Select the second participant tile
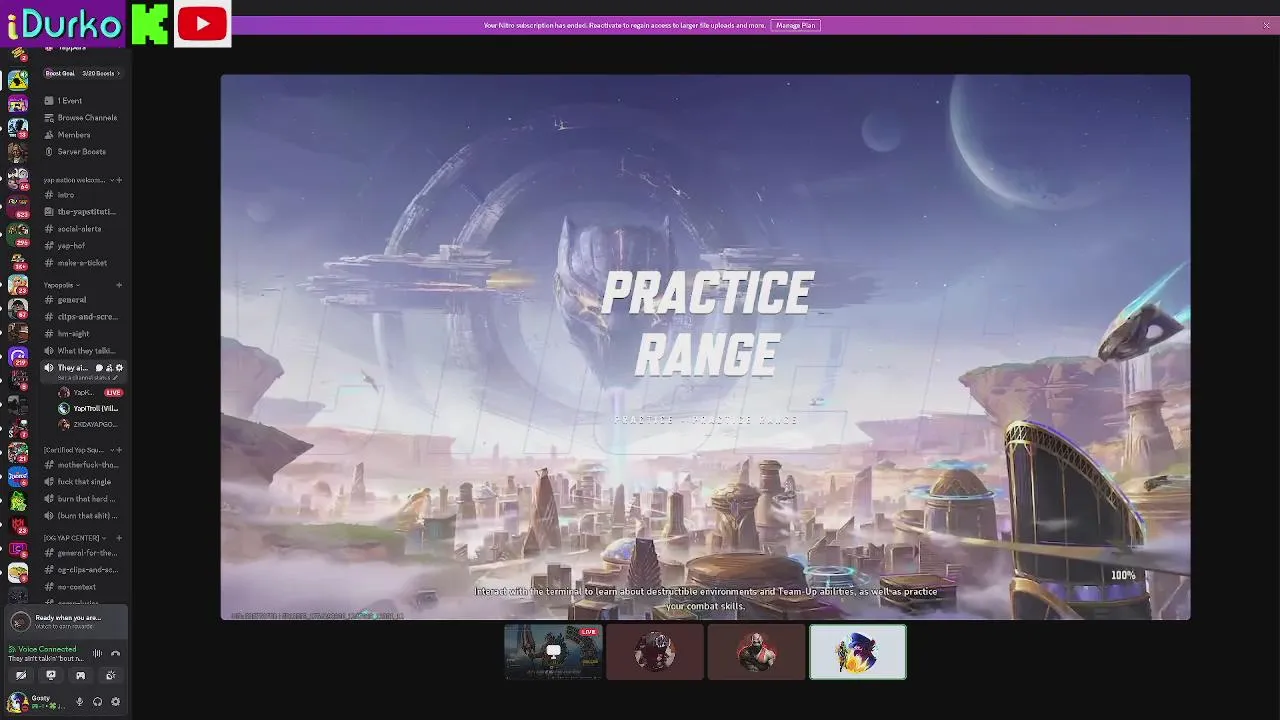The width and height of the screenshot is (1280, 720). [655, 652]
